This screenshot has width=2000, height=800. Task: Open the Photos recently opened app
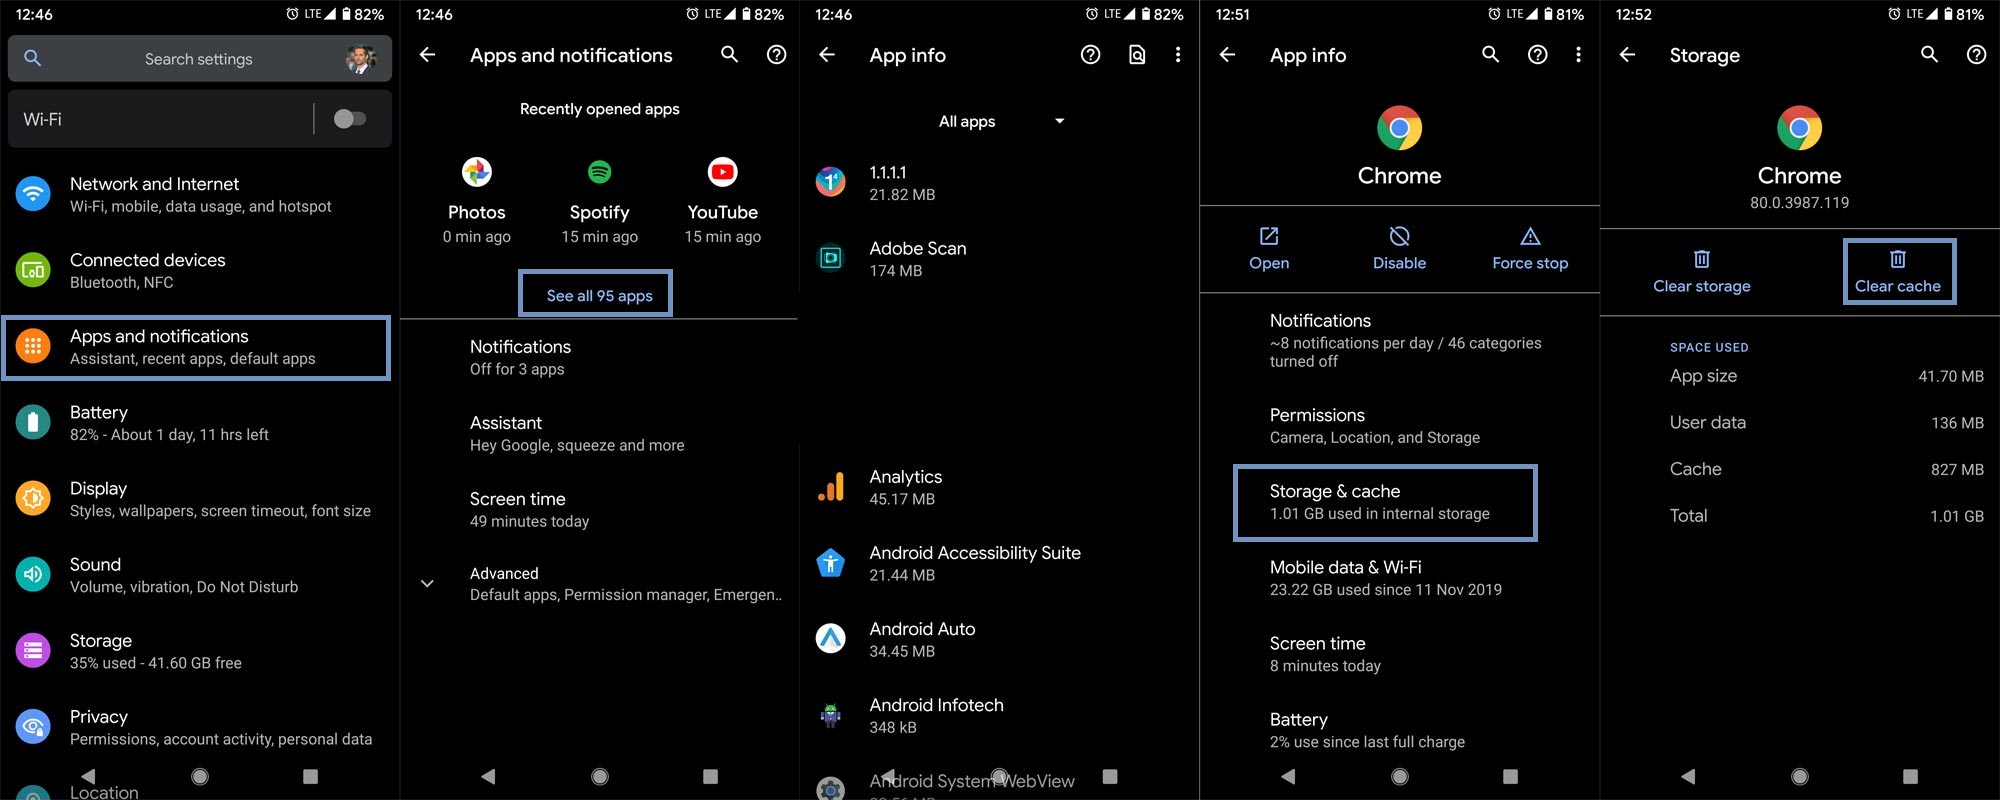click(477, 203)
